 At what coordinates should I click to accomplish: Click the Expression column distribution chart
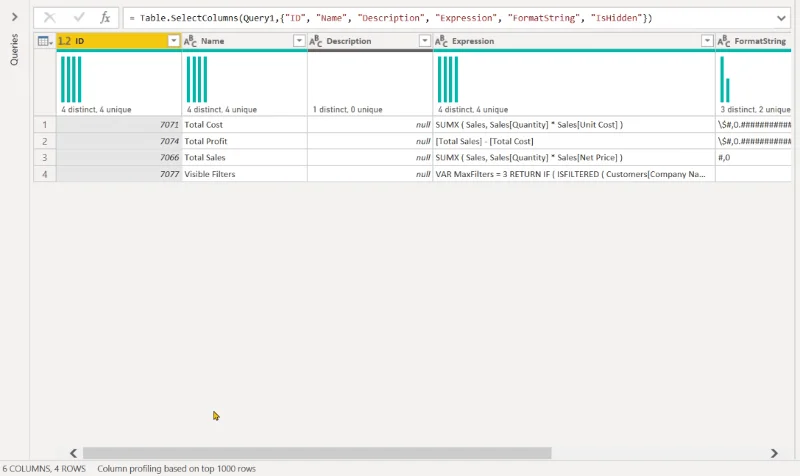(x=447, y=80)
